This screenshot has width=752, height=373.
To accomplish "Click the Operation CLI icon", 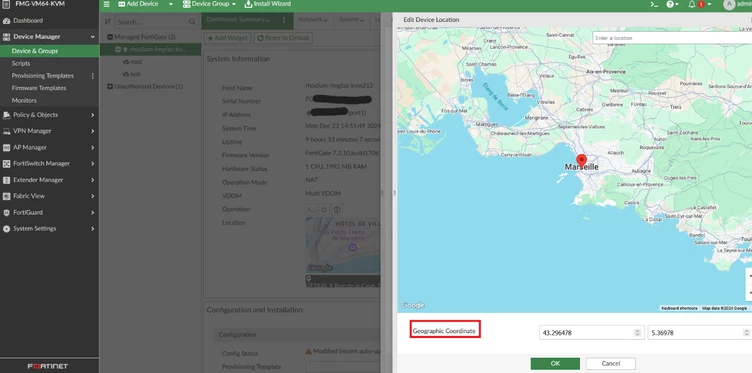I will (x=311, y=210).
